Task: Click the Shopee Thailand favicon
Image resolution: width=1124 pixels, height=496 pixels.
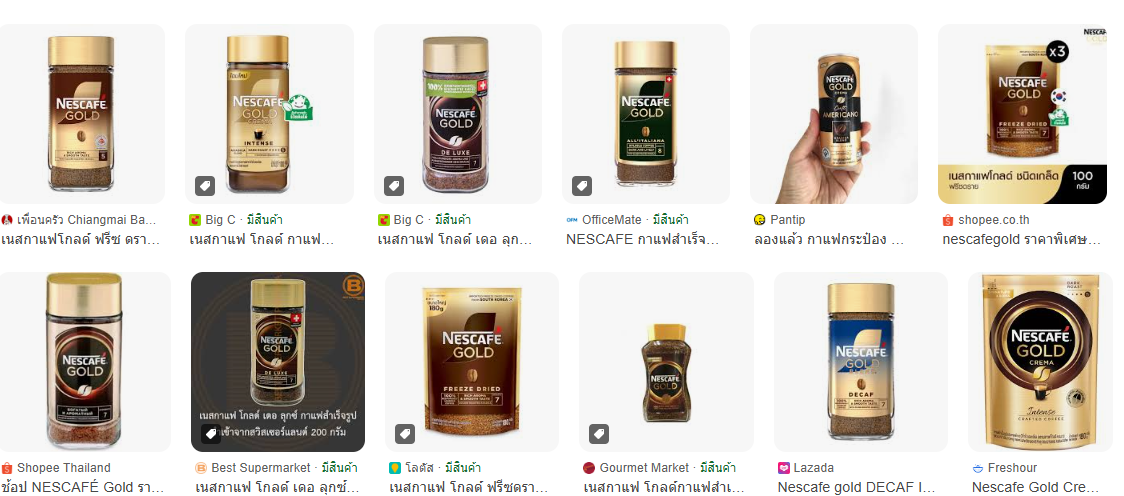Action: point(6,468)
